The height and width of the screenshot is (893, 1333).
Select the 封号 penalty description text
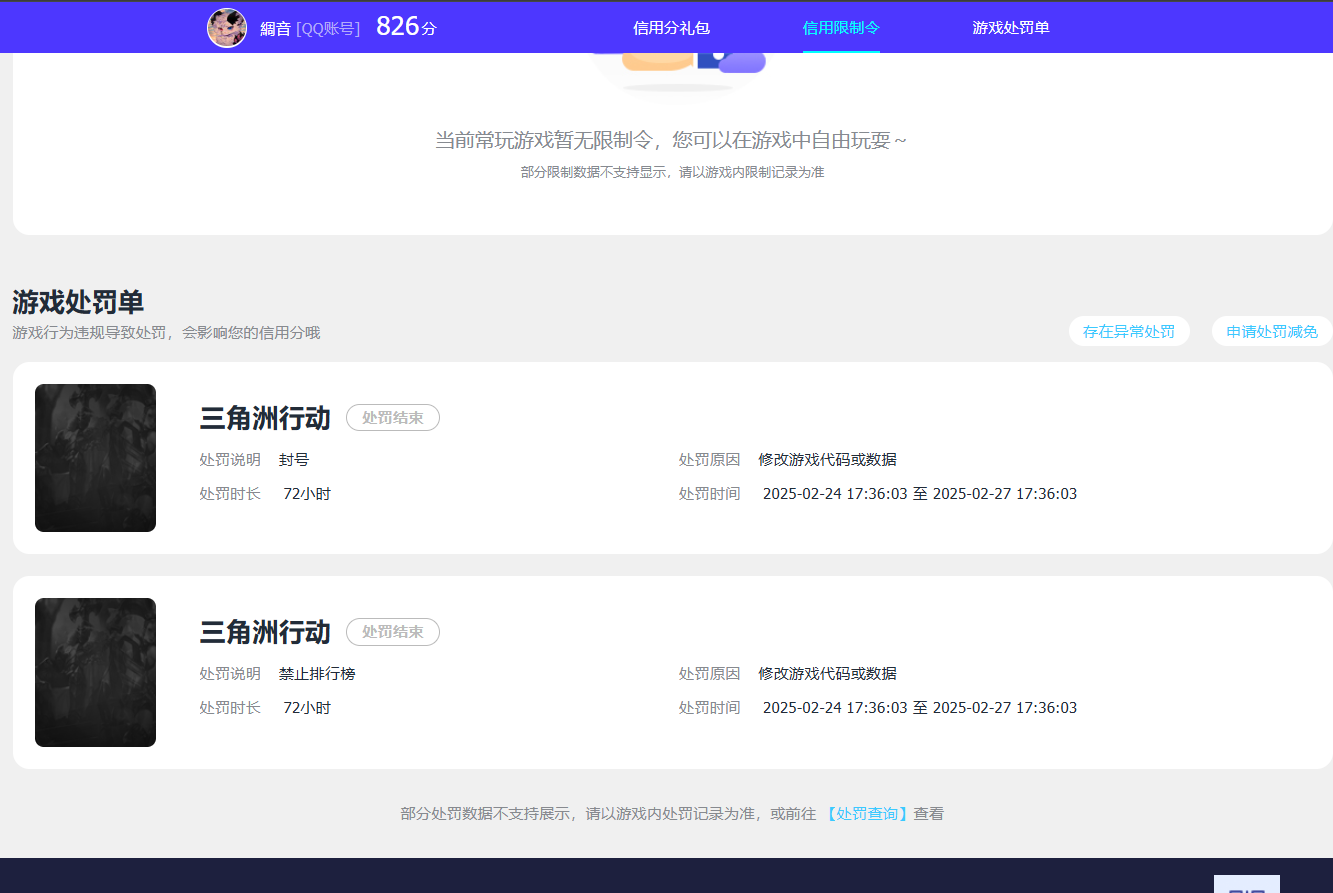(291, 459)
